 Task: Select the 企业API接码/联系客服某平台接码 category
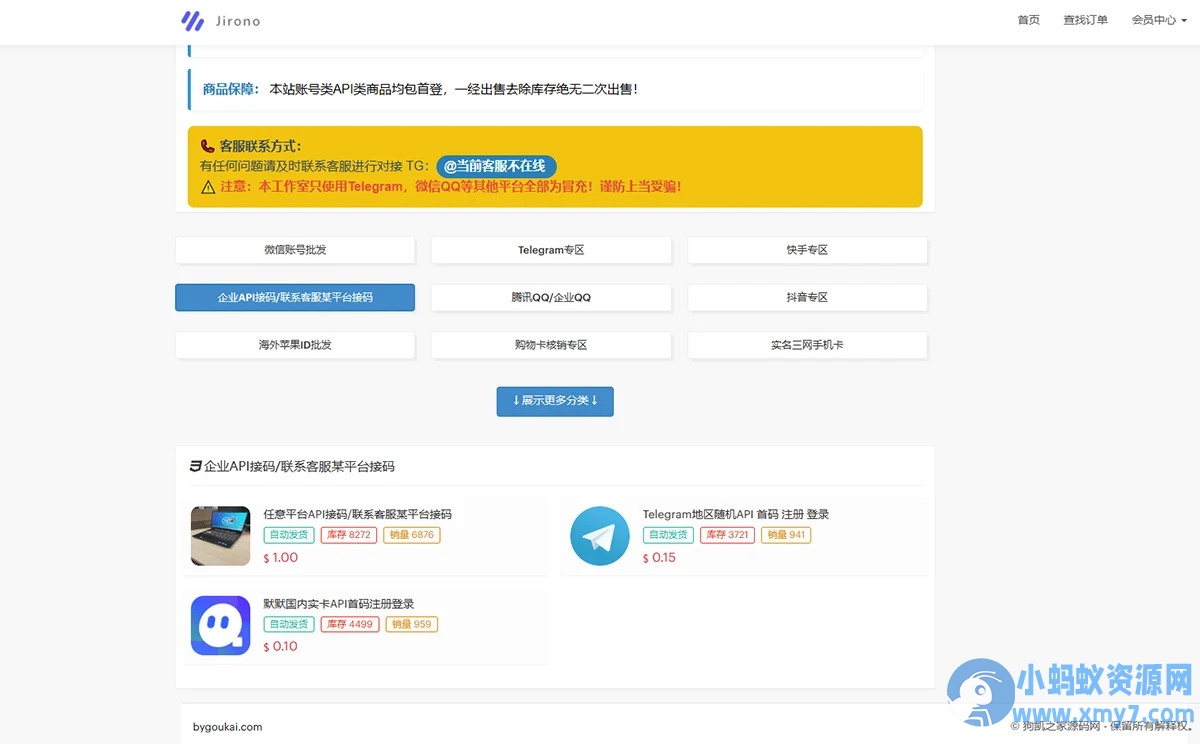coord(295,297)
